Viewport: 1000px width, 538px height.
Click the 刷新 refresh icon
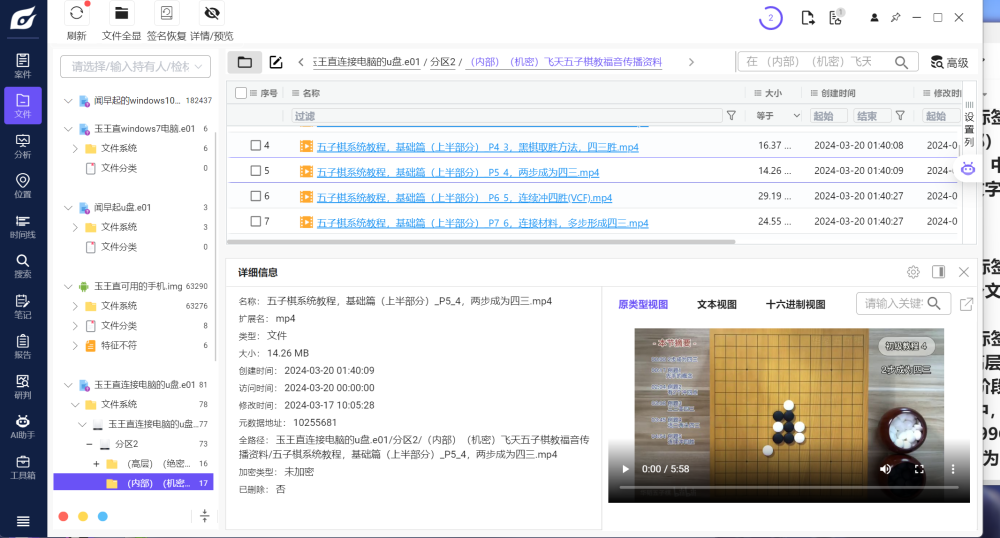(x=76, y=14)
